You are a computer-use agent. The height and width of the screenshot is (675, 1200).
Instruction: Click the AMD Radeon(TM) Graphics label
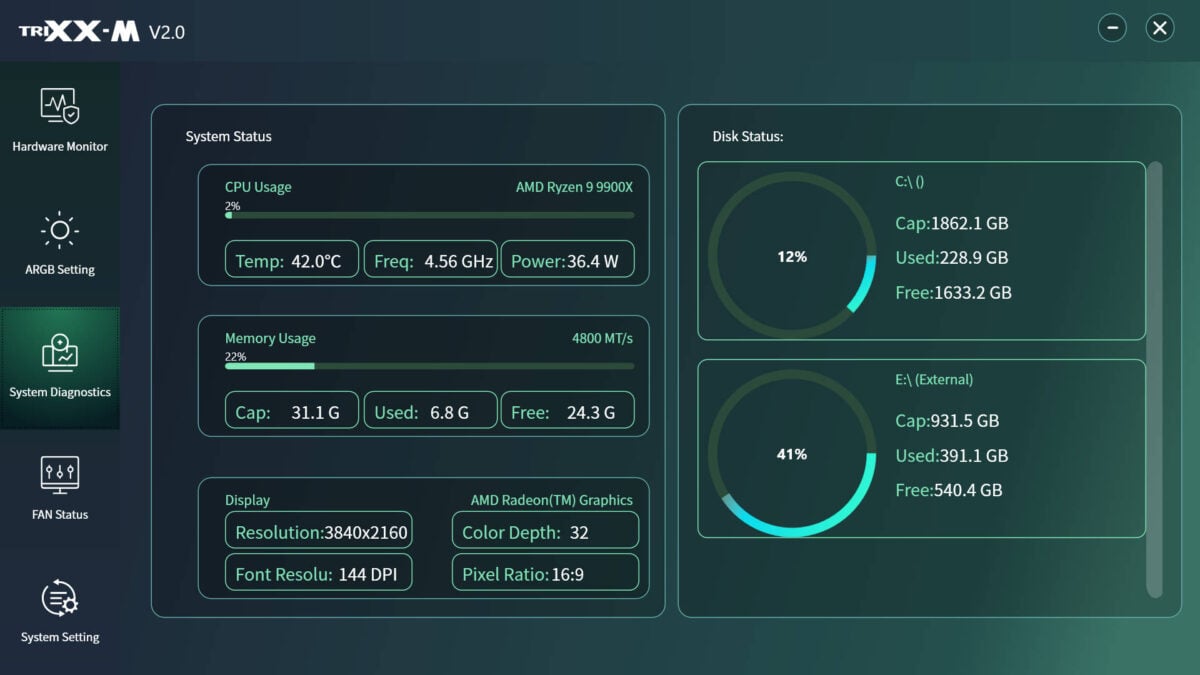(551, 500)
